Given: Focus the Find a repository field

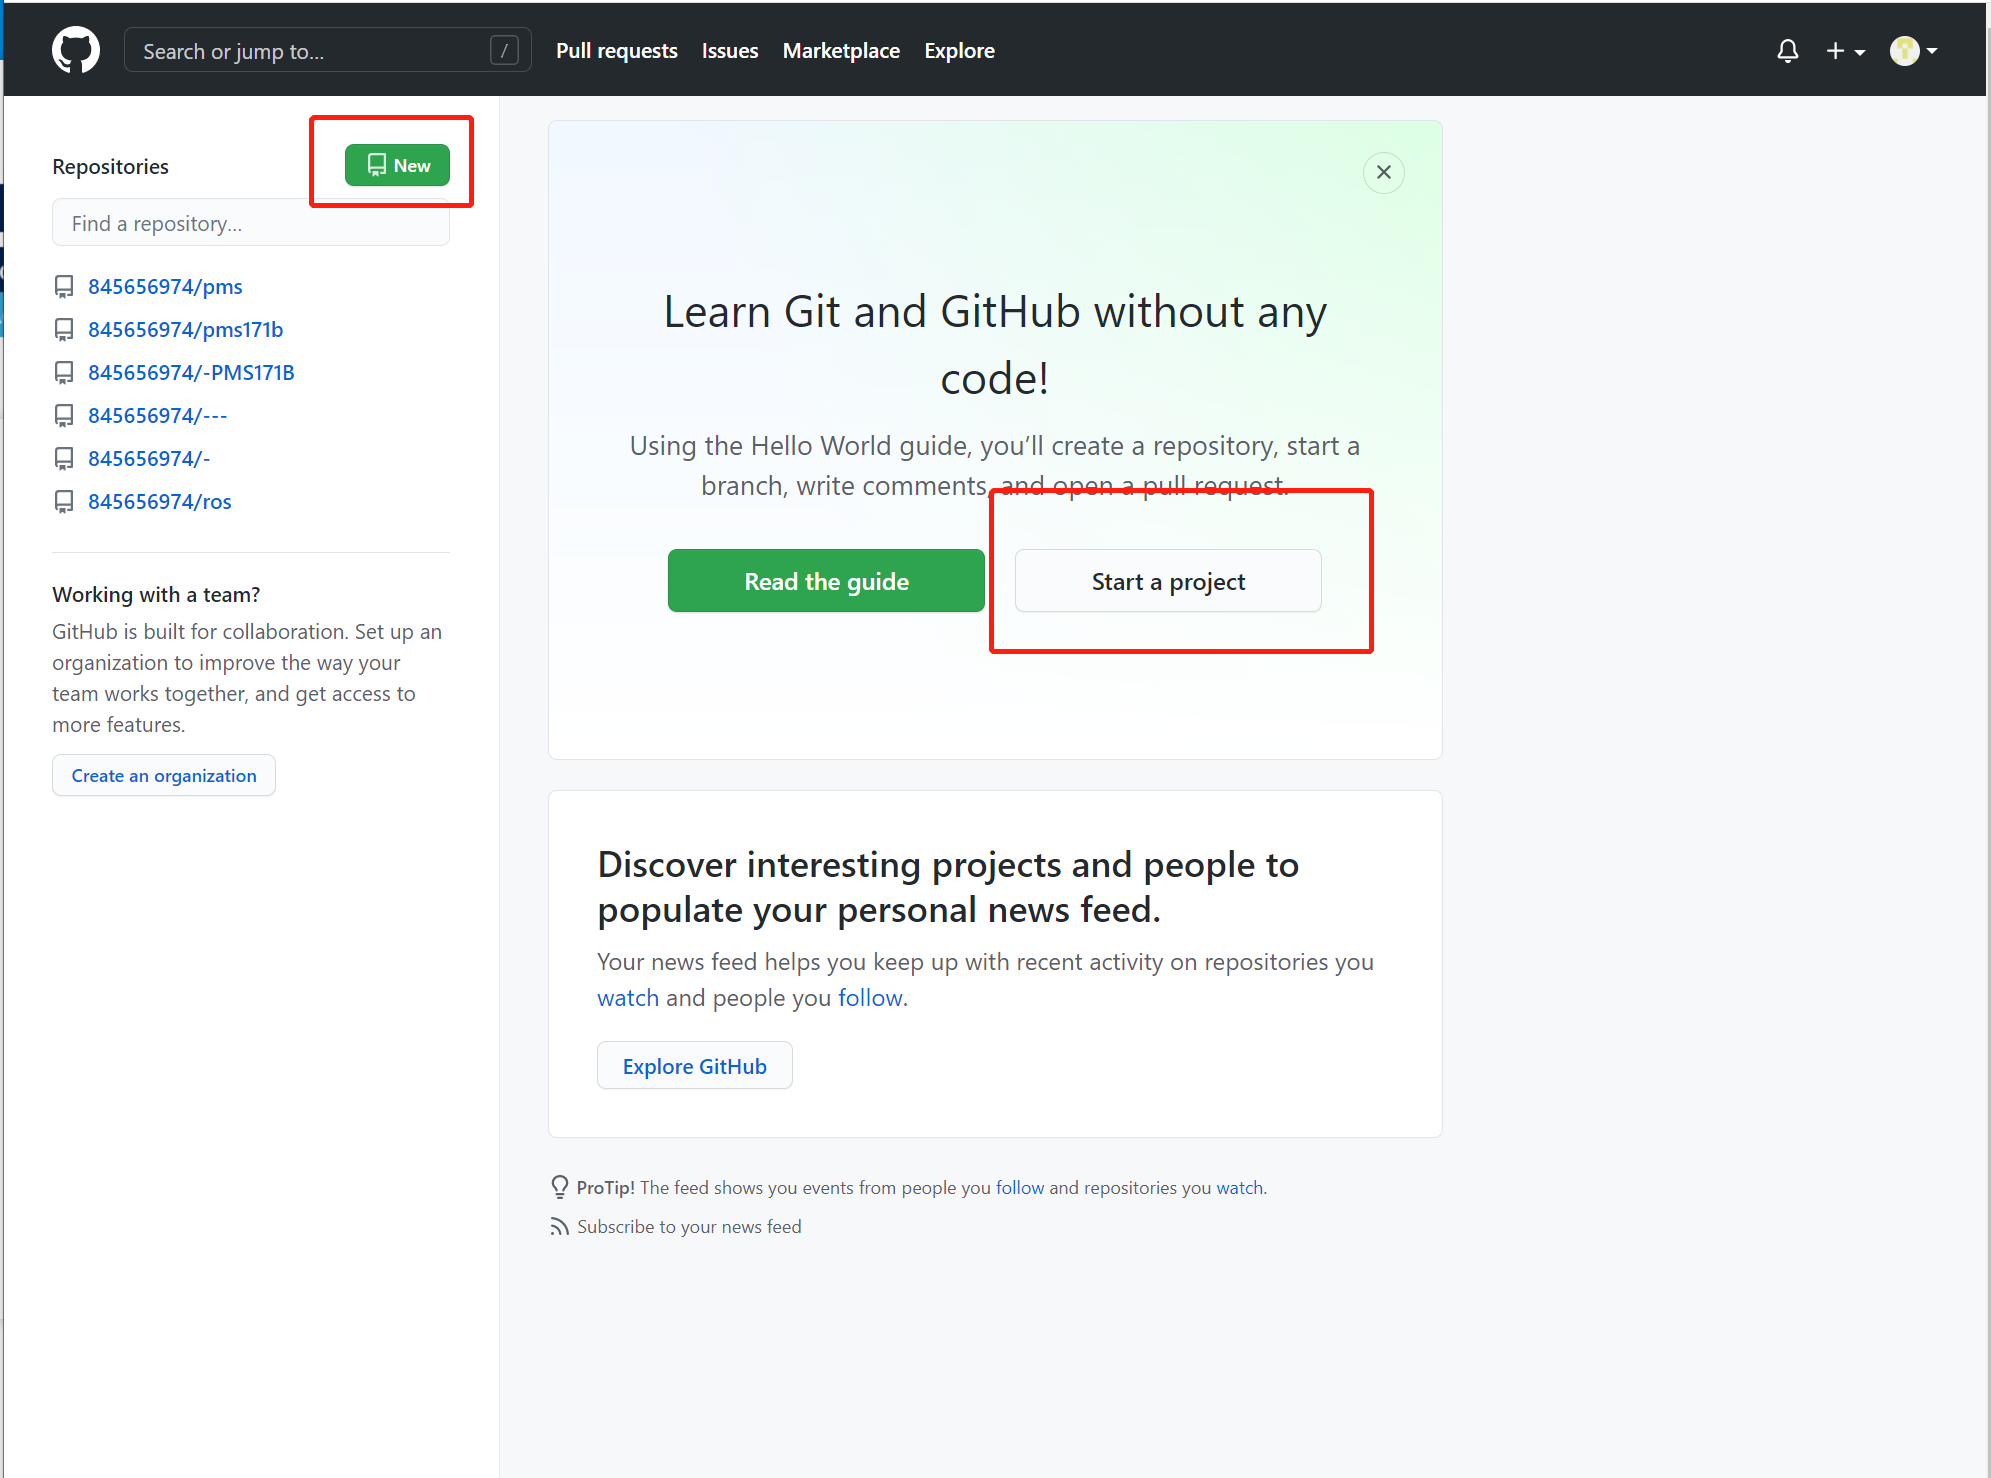Looking at the screenshot, I should click(x=250, y=223).
